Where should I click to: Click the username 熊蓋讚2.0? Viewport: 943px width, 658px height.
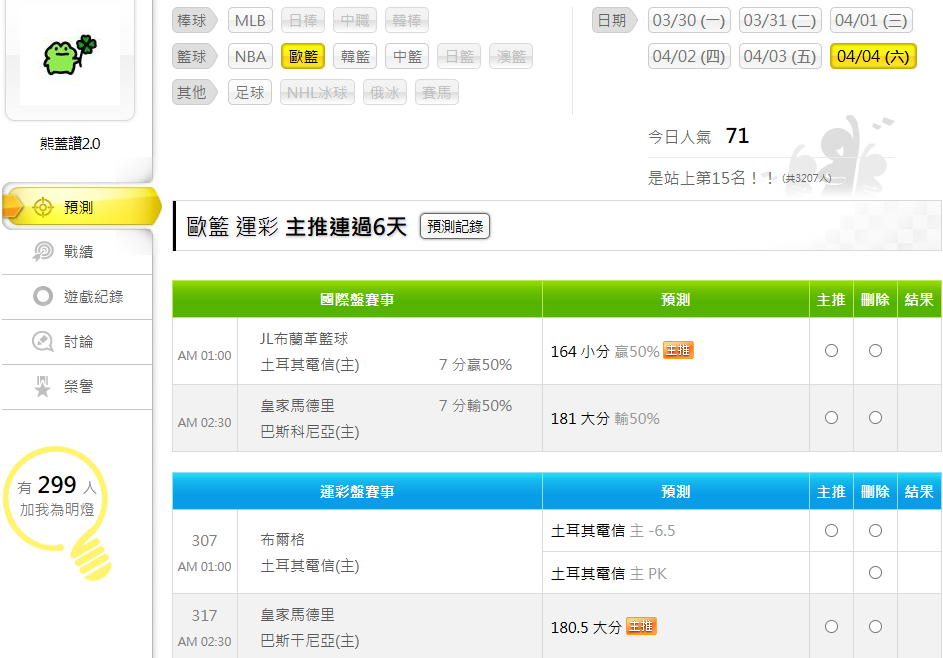pyautogui.click(x=70, y=144)
